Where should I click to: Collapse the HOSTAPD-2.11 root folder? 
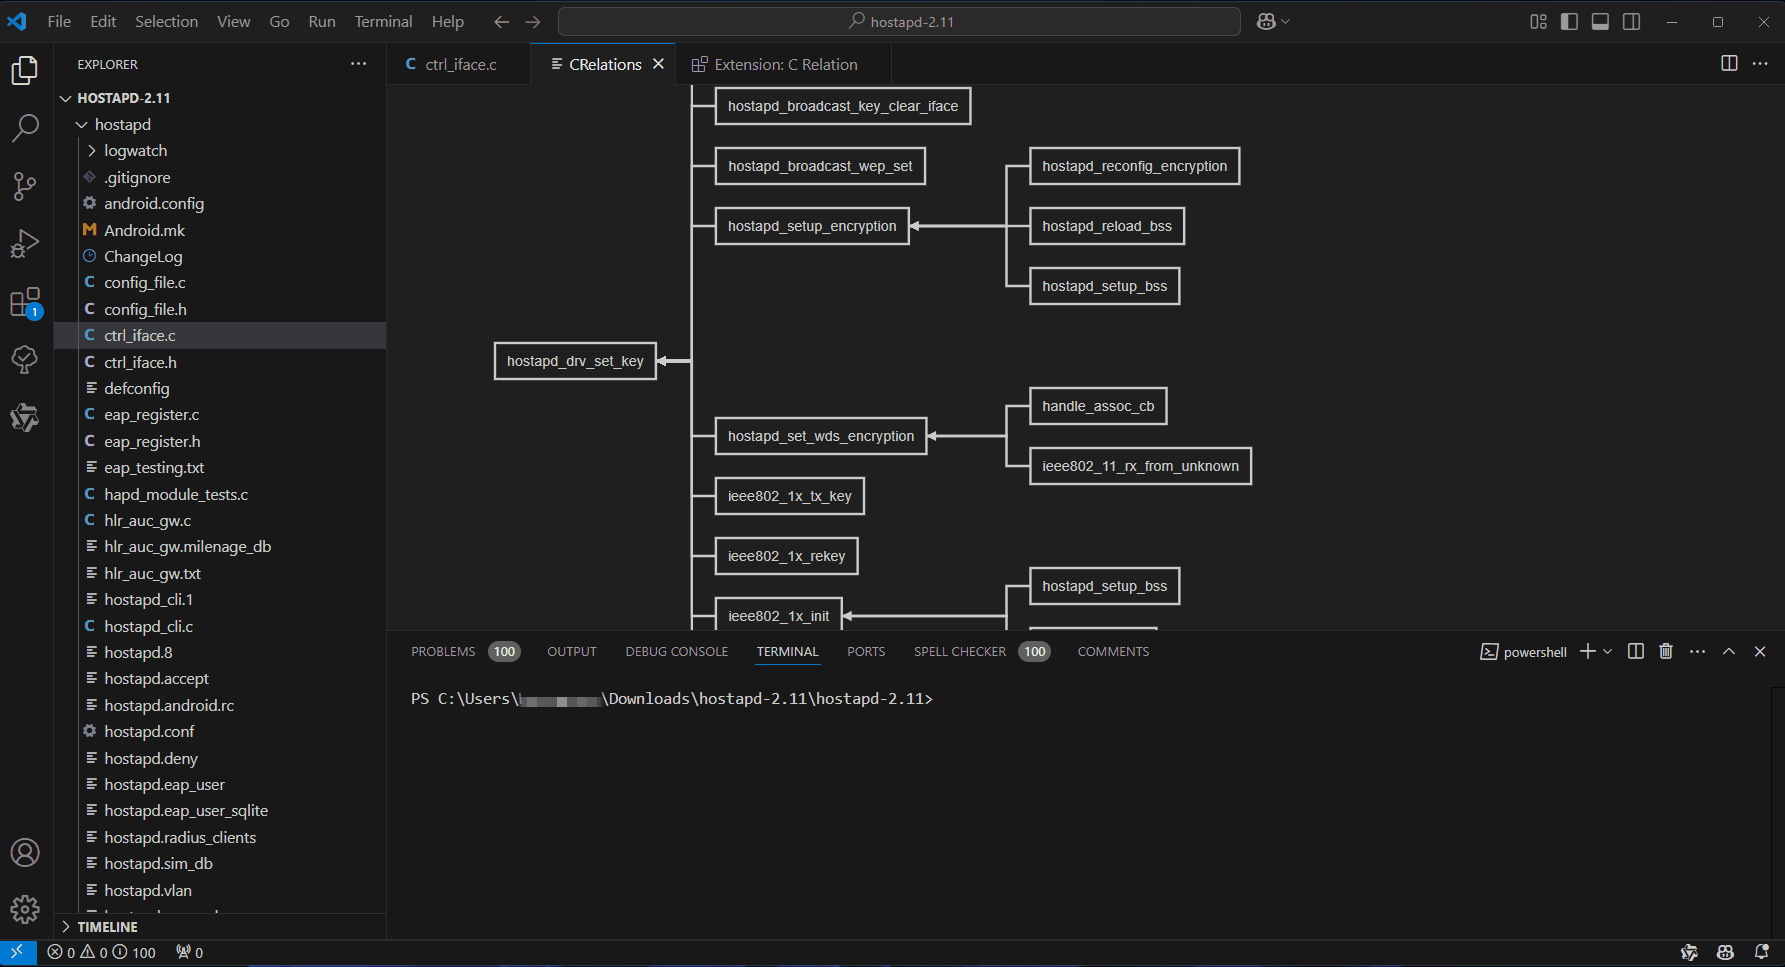pos(66,98)
